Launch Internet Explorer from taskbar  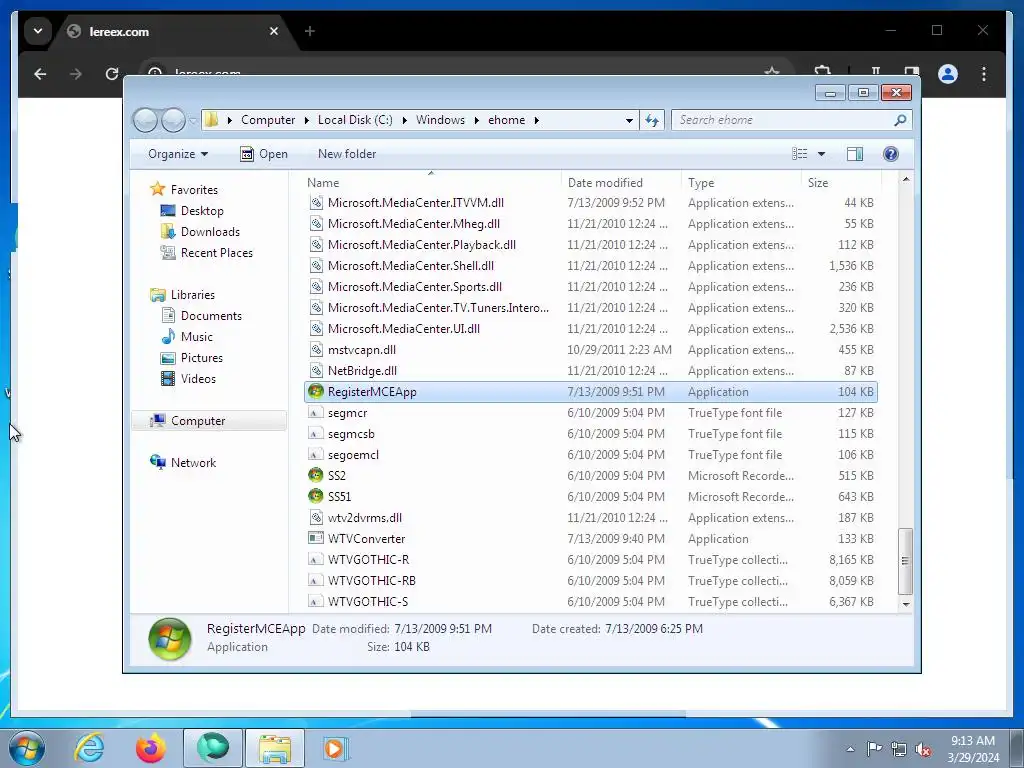pos(89,748)
